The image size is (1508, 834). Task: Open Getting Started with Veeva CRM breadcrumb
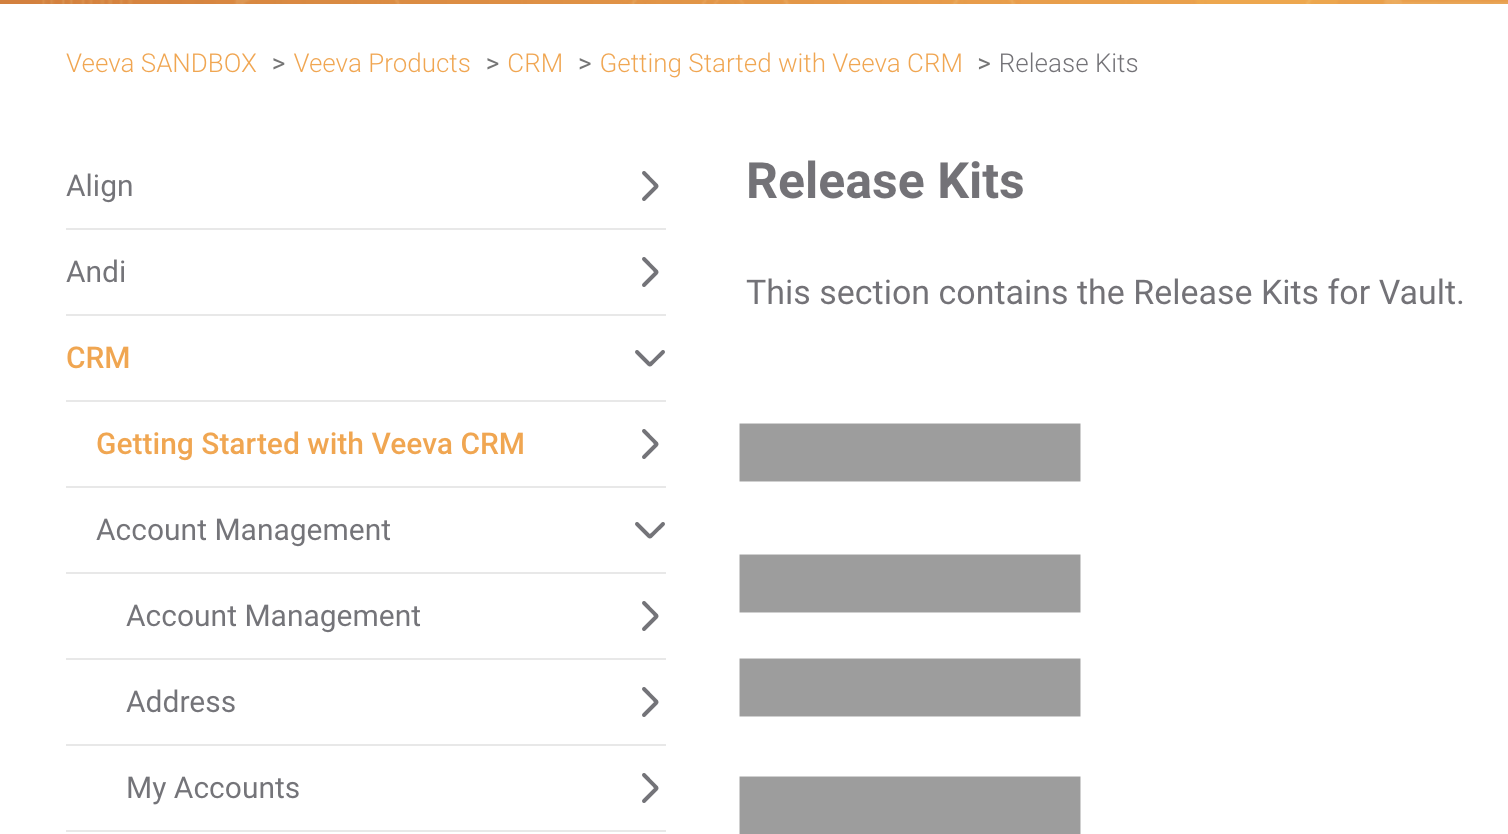pyautogui.click(x=781, y=63)
